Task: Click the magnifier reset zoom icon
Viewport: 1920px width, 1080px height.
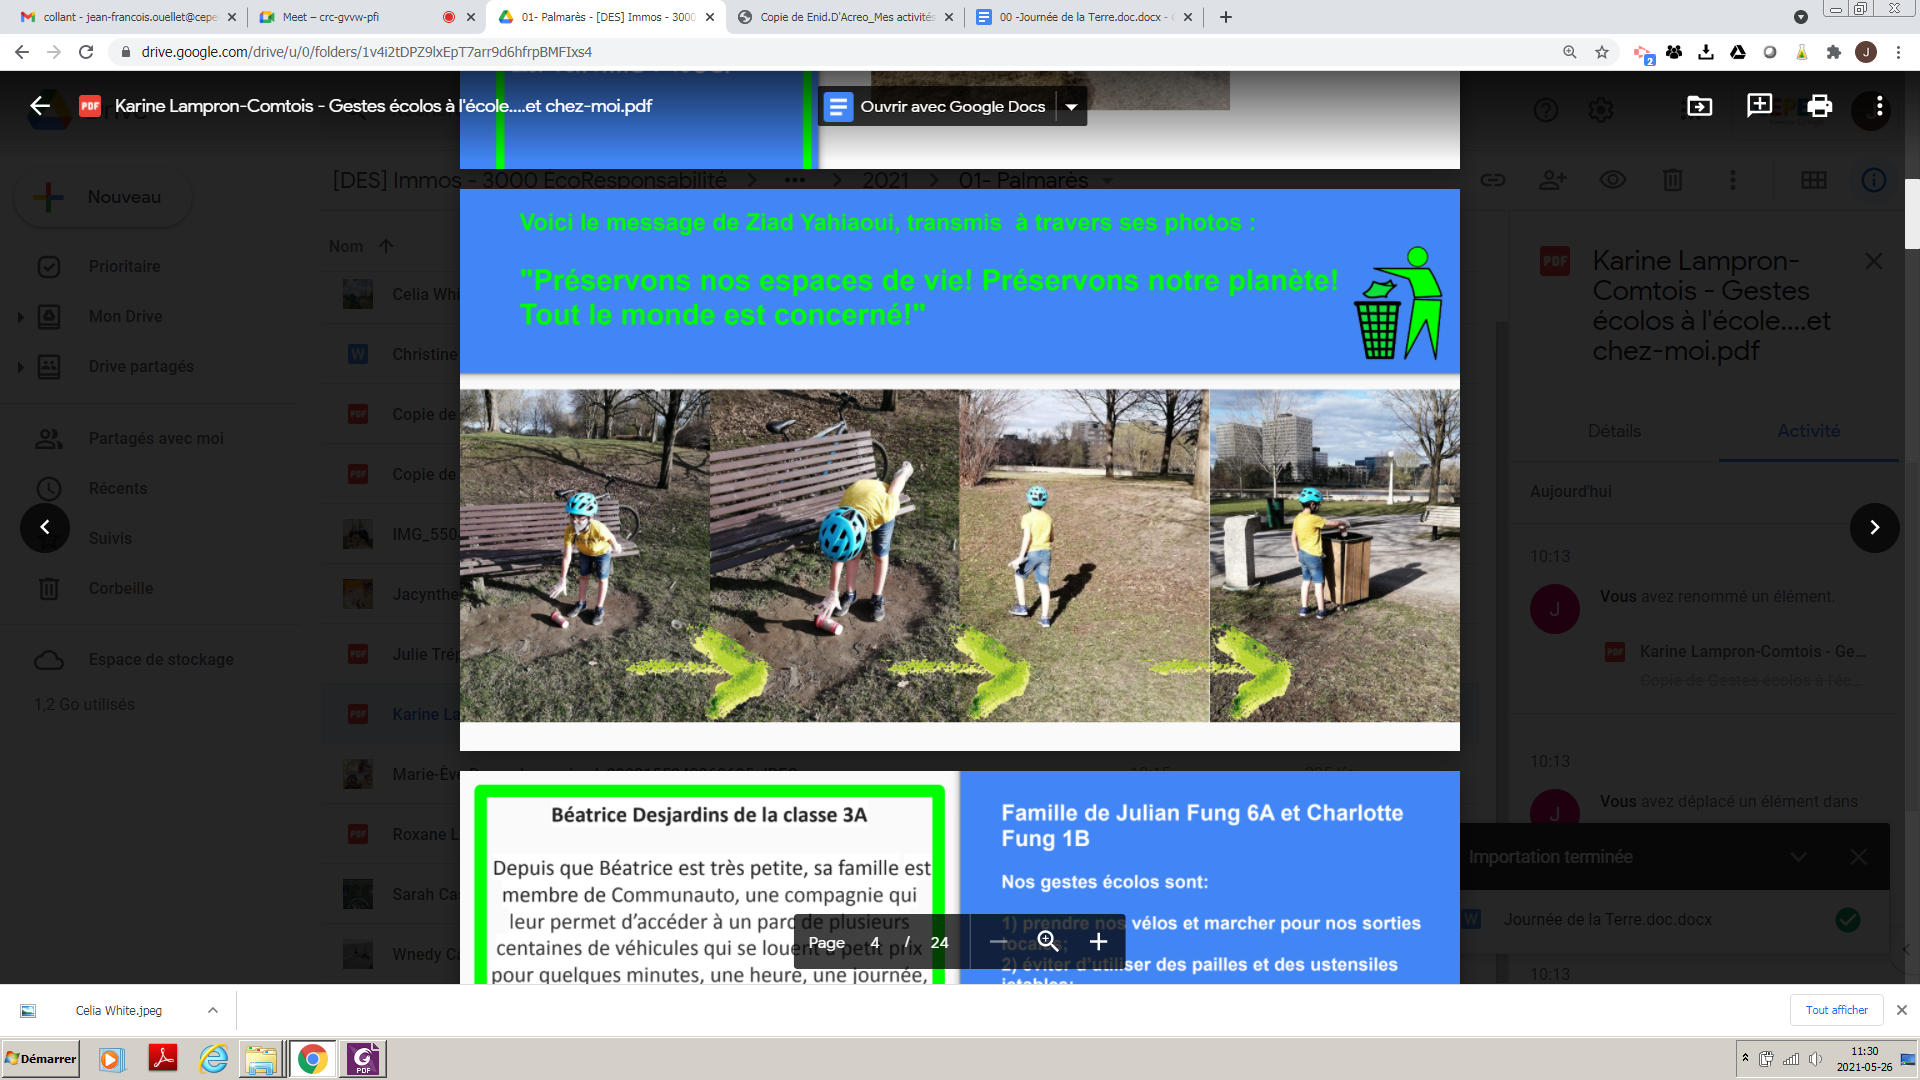Action: (1047, 942)
